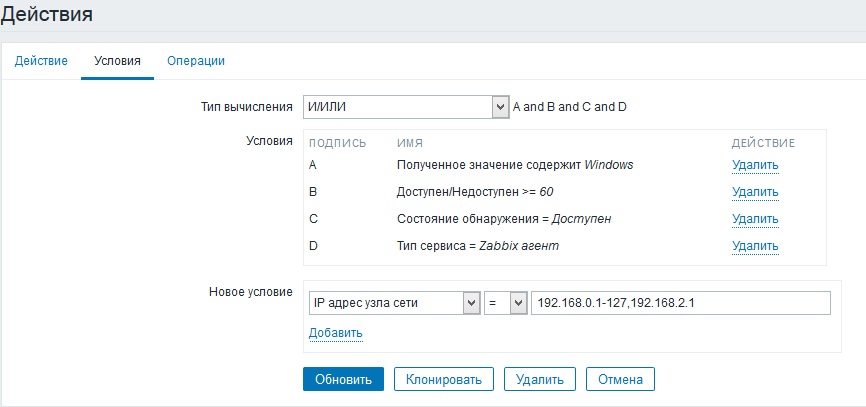Click the Подпись column header

click(x=338, y=143)
